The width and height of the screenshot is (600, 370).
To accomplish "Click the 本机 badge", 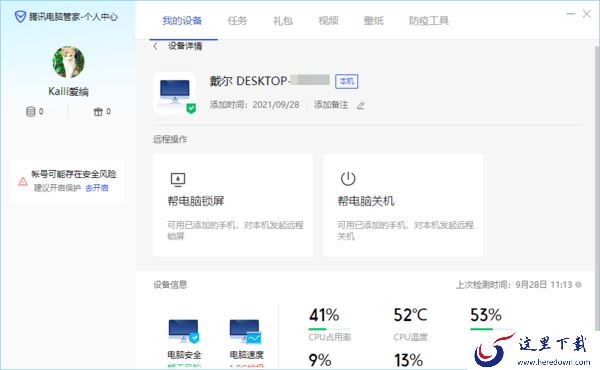I will pyautogui.click(x=347, y=81).
